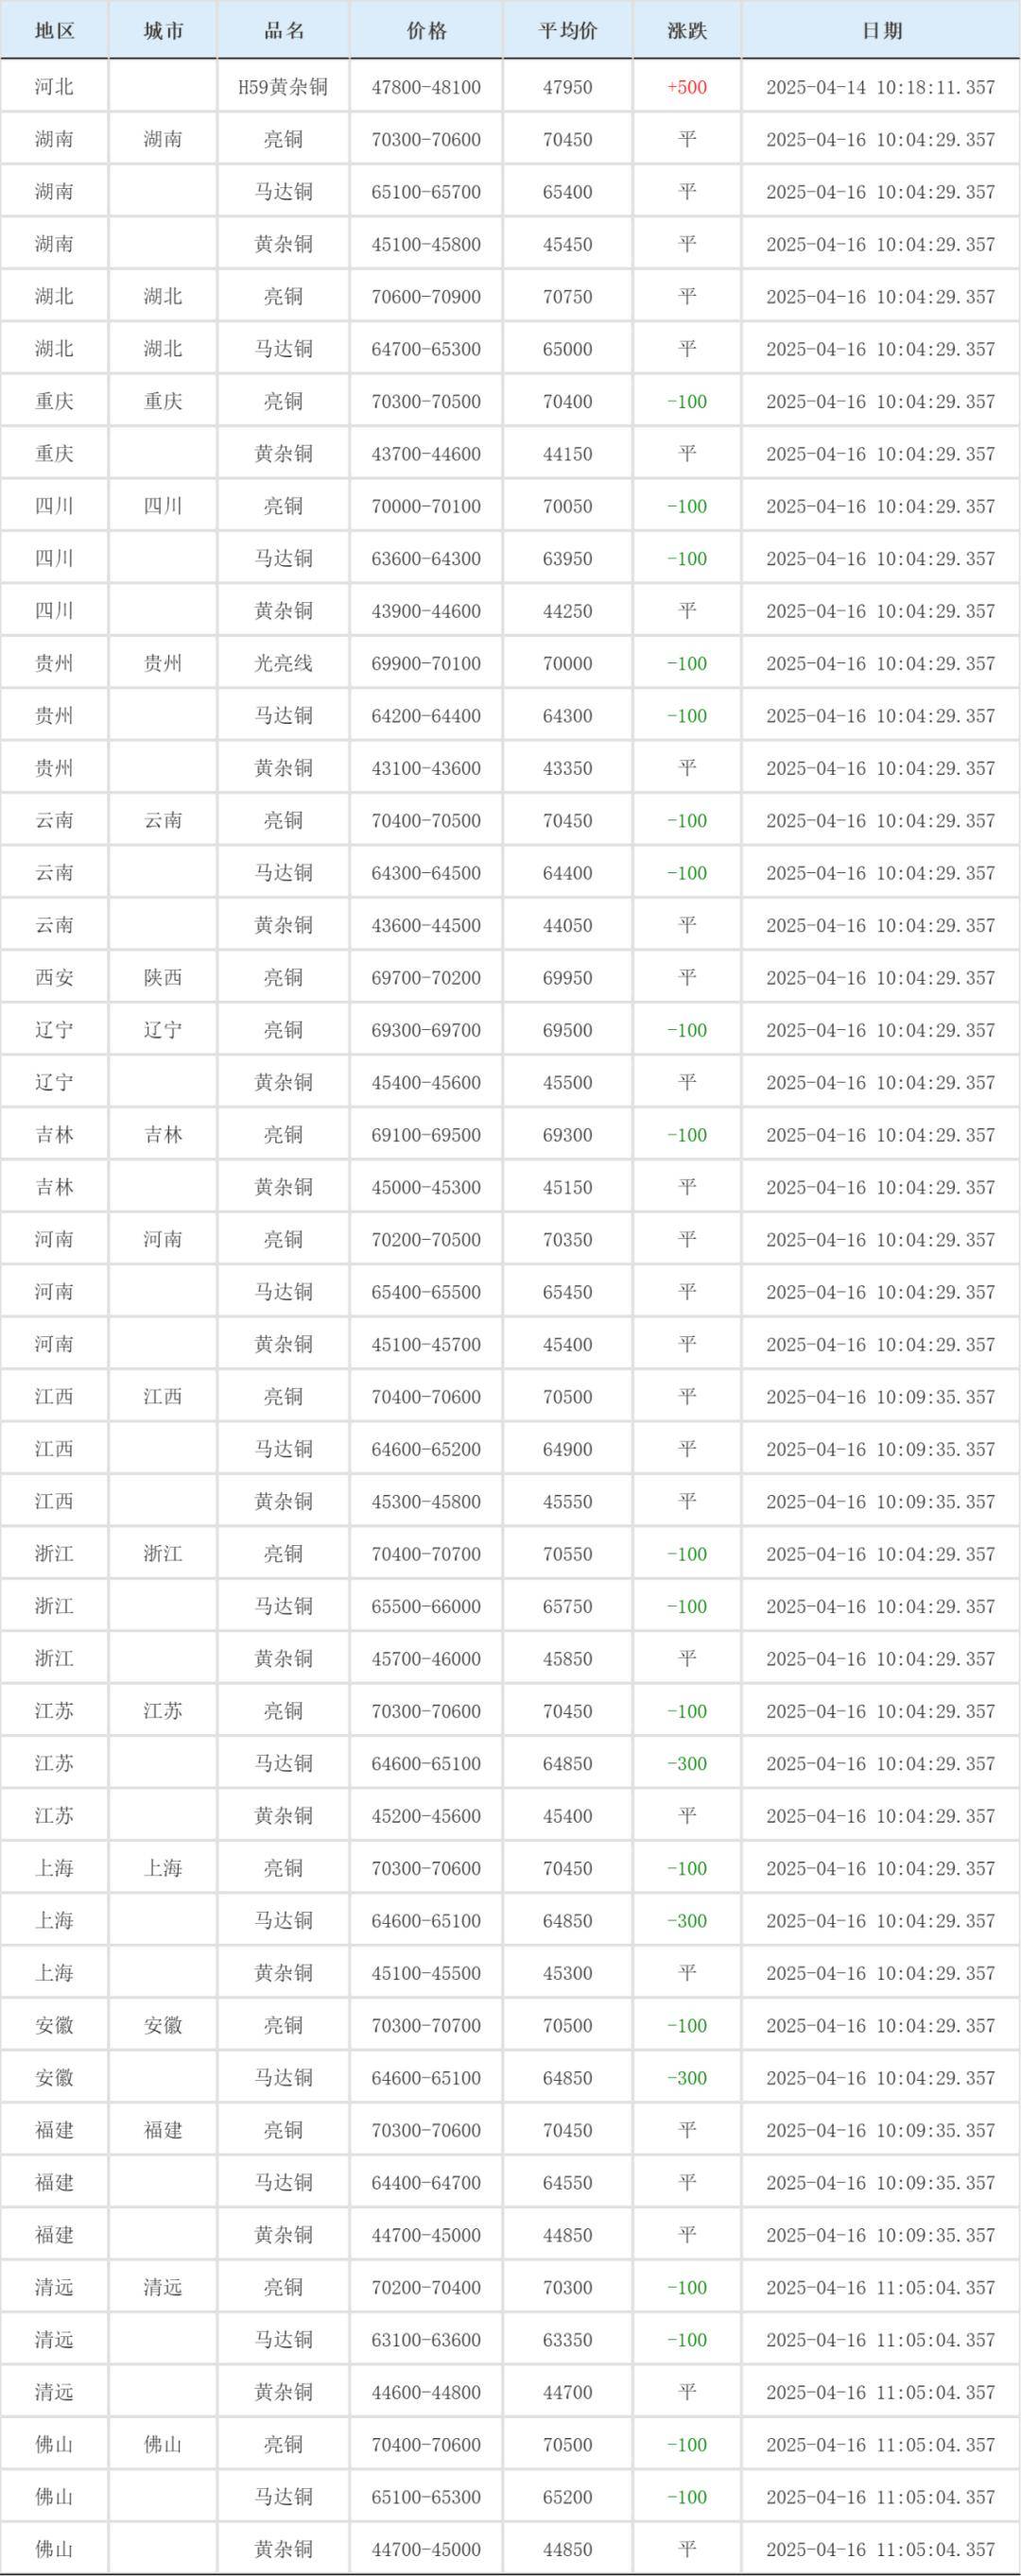Click price range 65400-65500
This screenshot has height=2576, width=1021.
426,1292
